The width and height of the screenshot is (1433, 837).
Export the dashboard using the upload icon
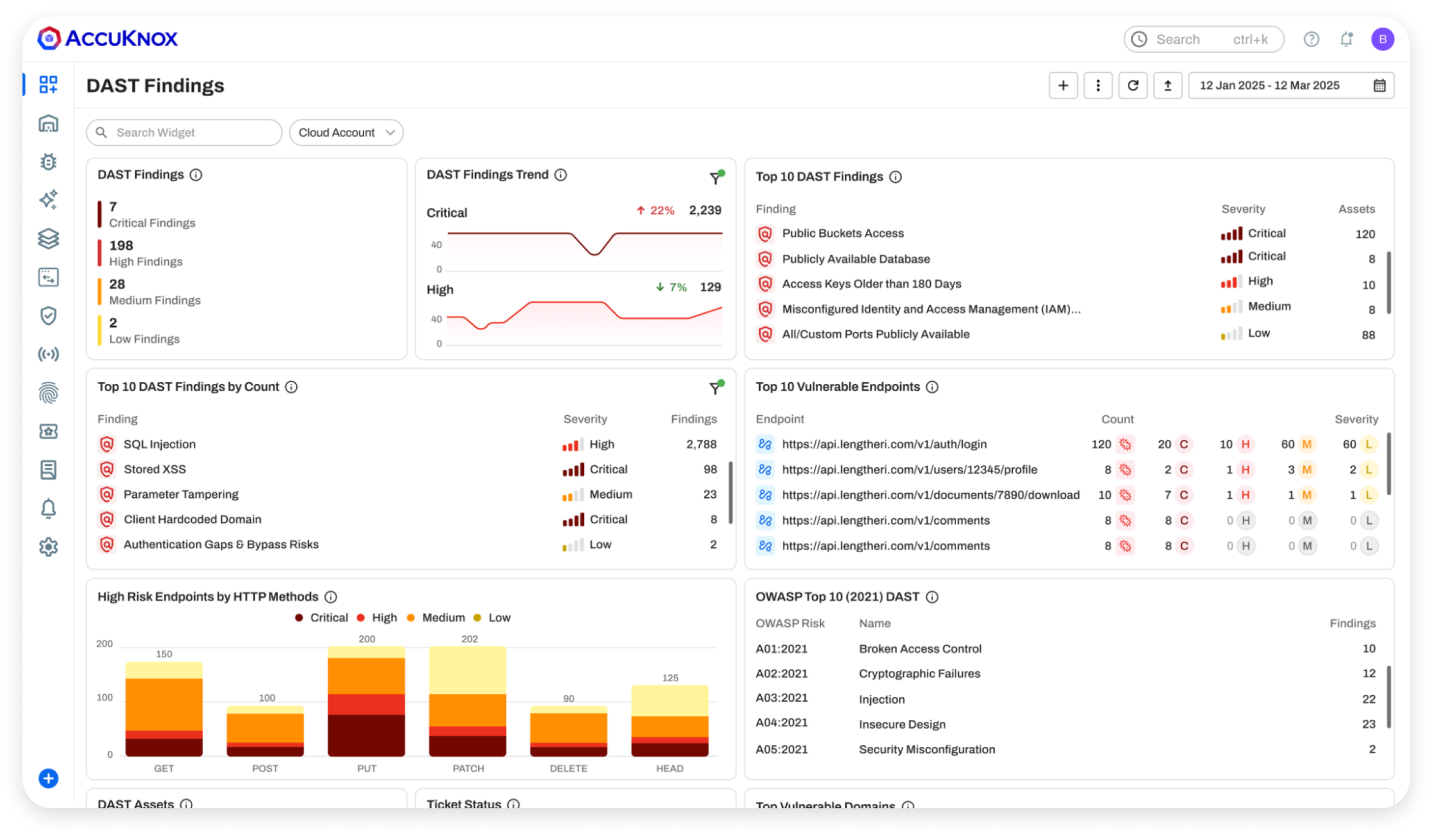point(1167,85)
